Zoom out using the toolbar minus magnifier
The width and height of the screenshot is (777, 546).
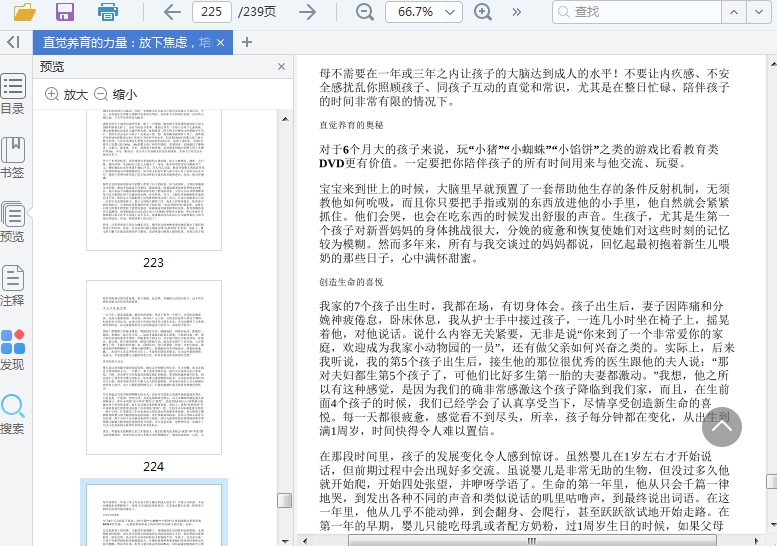point(365,12)
